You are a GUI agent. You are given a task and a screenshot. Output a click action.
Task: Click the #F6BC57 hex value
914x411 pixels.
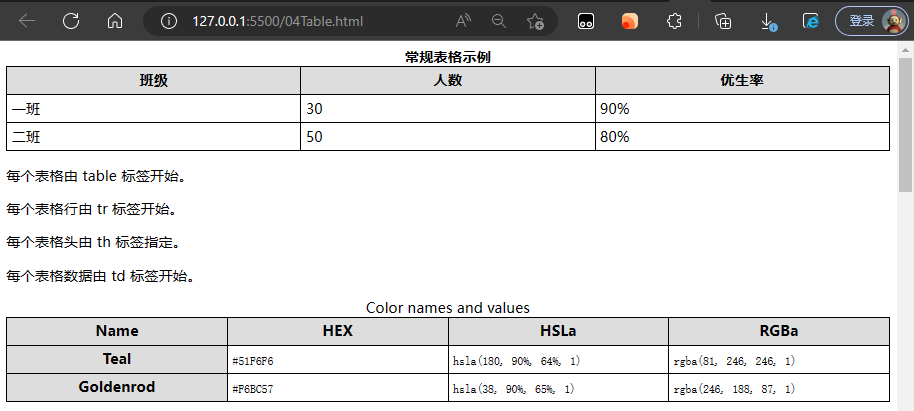pyautogui.click(x=252, y=389)
